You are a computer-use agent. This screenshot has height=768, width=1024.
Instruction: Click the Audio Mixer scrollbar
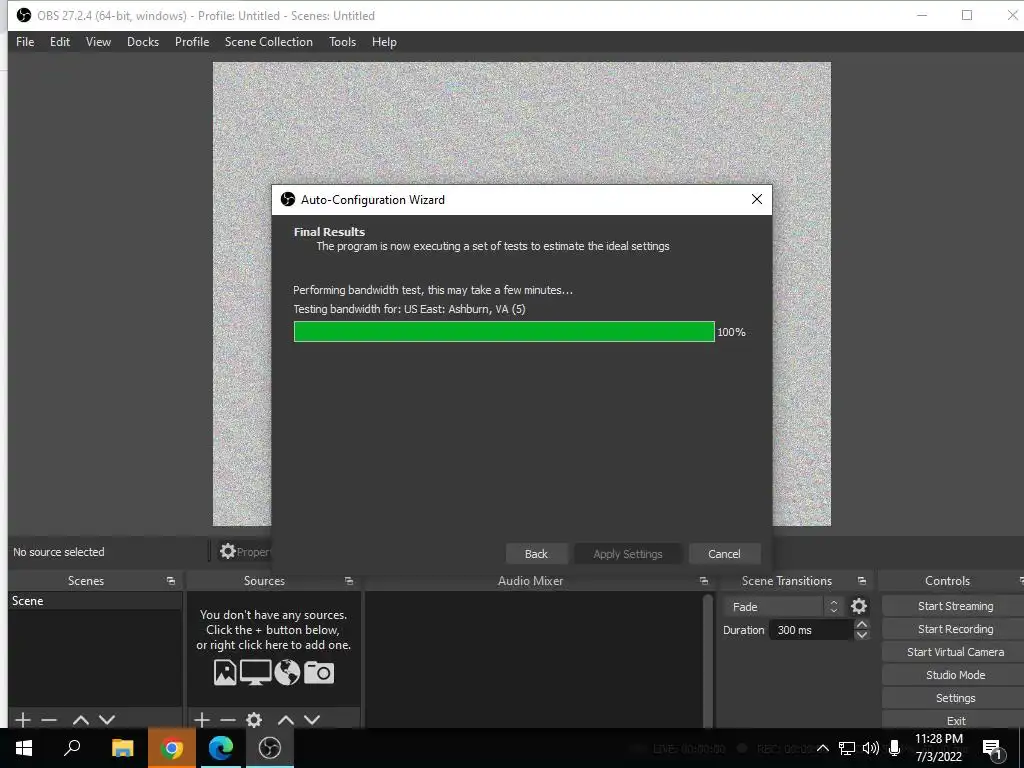[707, 658]
